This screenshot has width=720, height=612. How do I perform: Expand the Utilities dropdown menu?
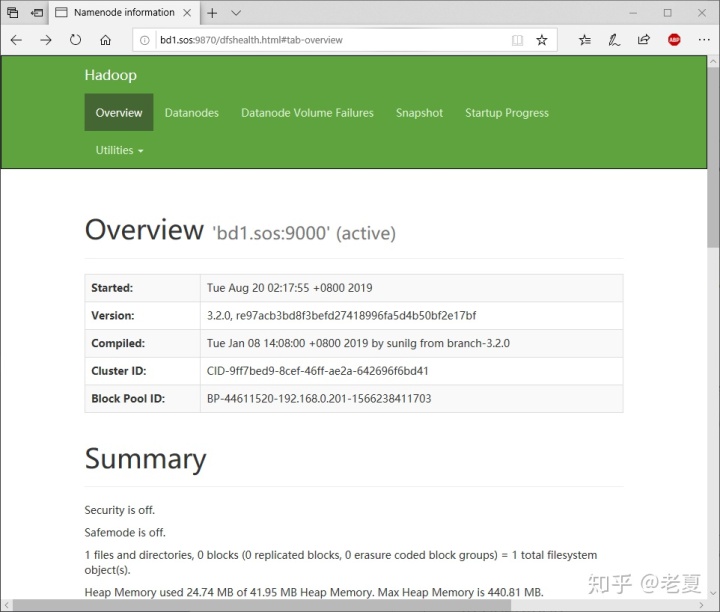[x=119, y=150]
